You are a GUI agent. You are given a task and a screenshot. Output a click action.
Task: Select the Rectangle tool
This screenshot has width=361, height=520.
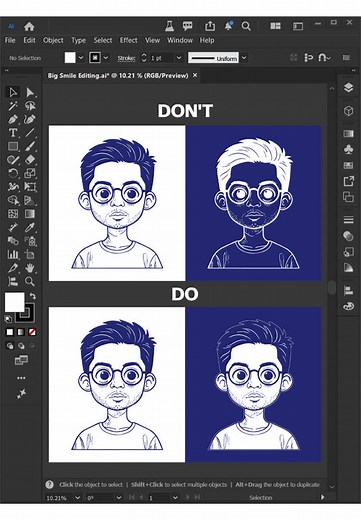point(13,146)
